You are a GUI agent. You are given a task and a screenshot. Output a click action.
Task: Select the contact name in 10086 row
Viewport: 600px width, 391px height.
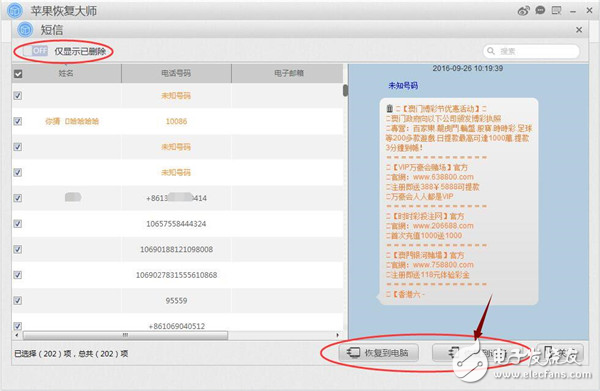pyautogui.click(x=72, y=121)
